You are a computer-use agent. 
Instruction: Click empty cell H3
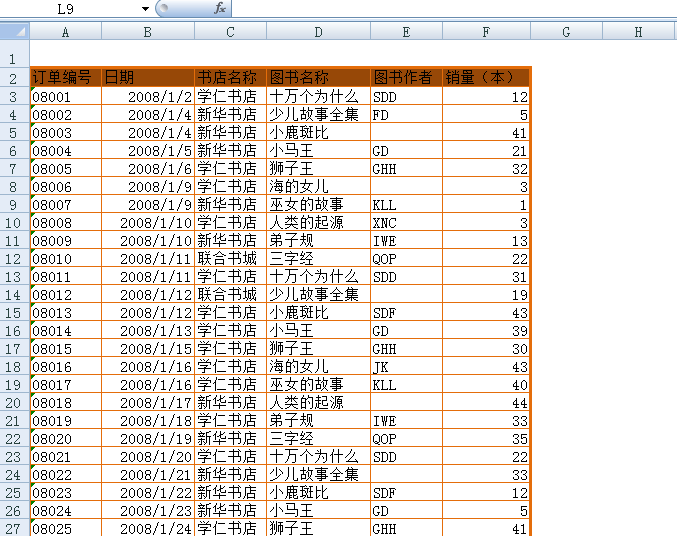[639, 96]
